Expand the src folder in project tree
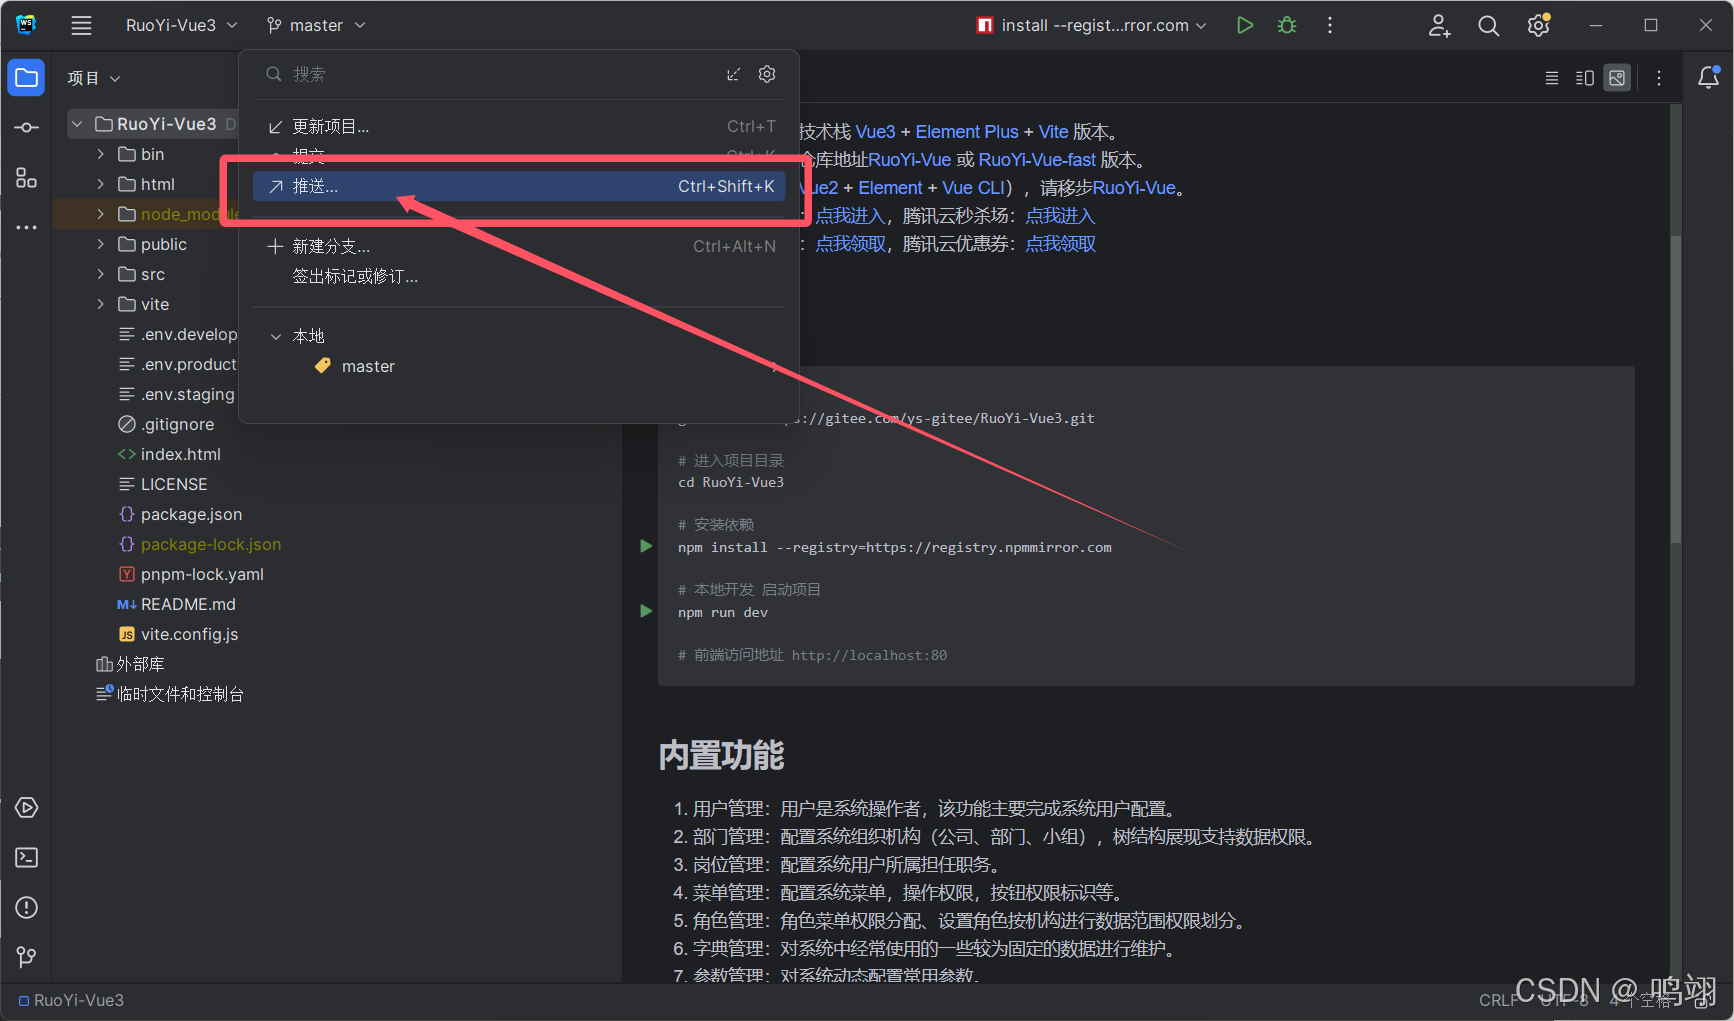This screenshot has height=1021, width=1734. 100,273
